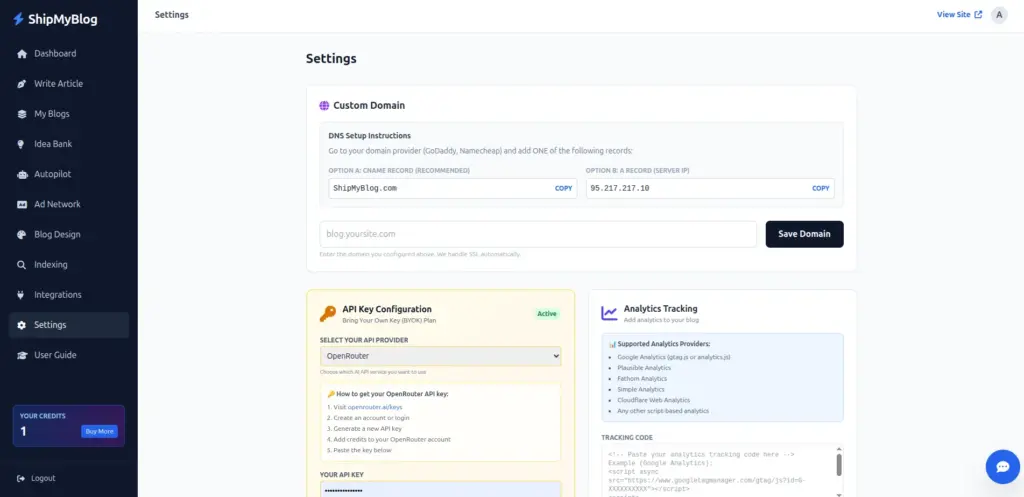Click the Analytics Tracking chart icon
This screenshot has width=1024, height=497.
coord(609,313)
